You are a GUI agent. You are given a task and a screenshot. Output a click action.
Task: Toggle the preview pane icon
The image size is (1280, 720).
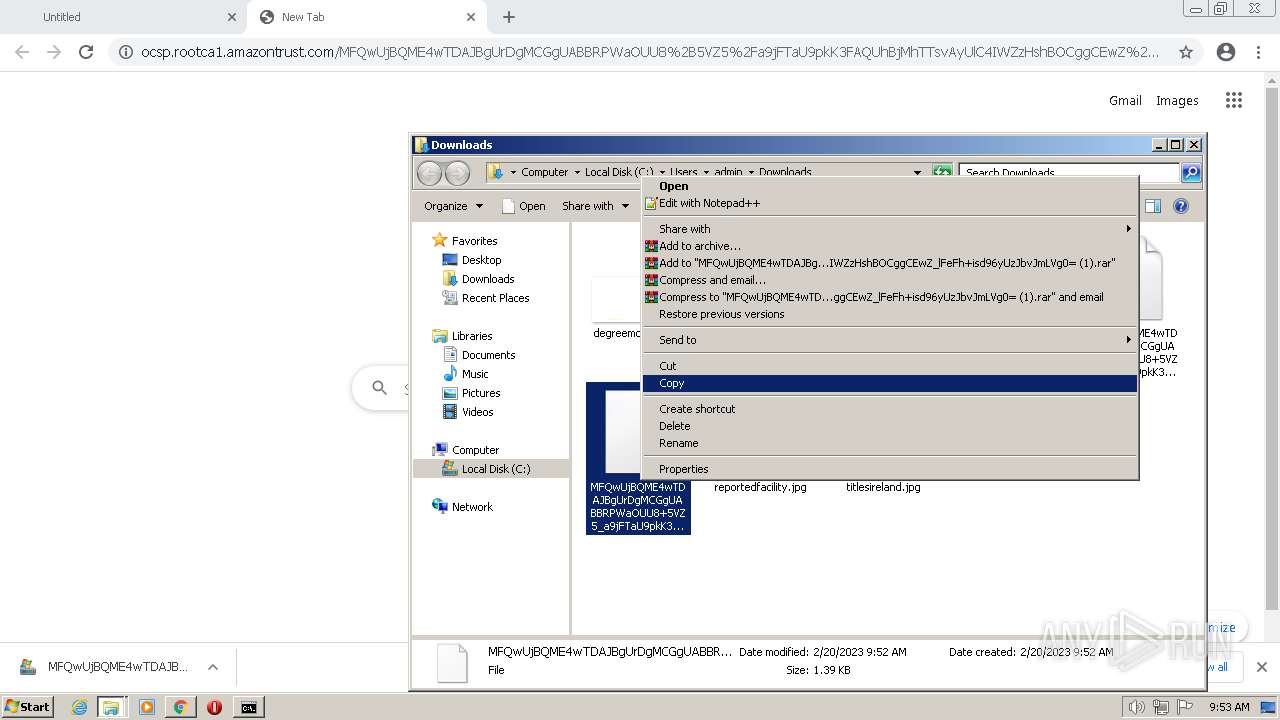coord(1153,206)
